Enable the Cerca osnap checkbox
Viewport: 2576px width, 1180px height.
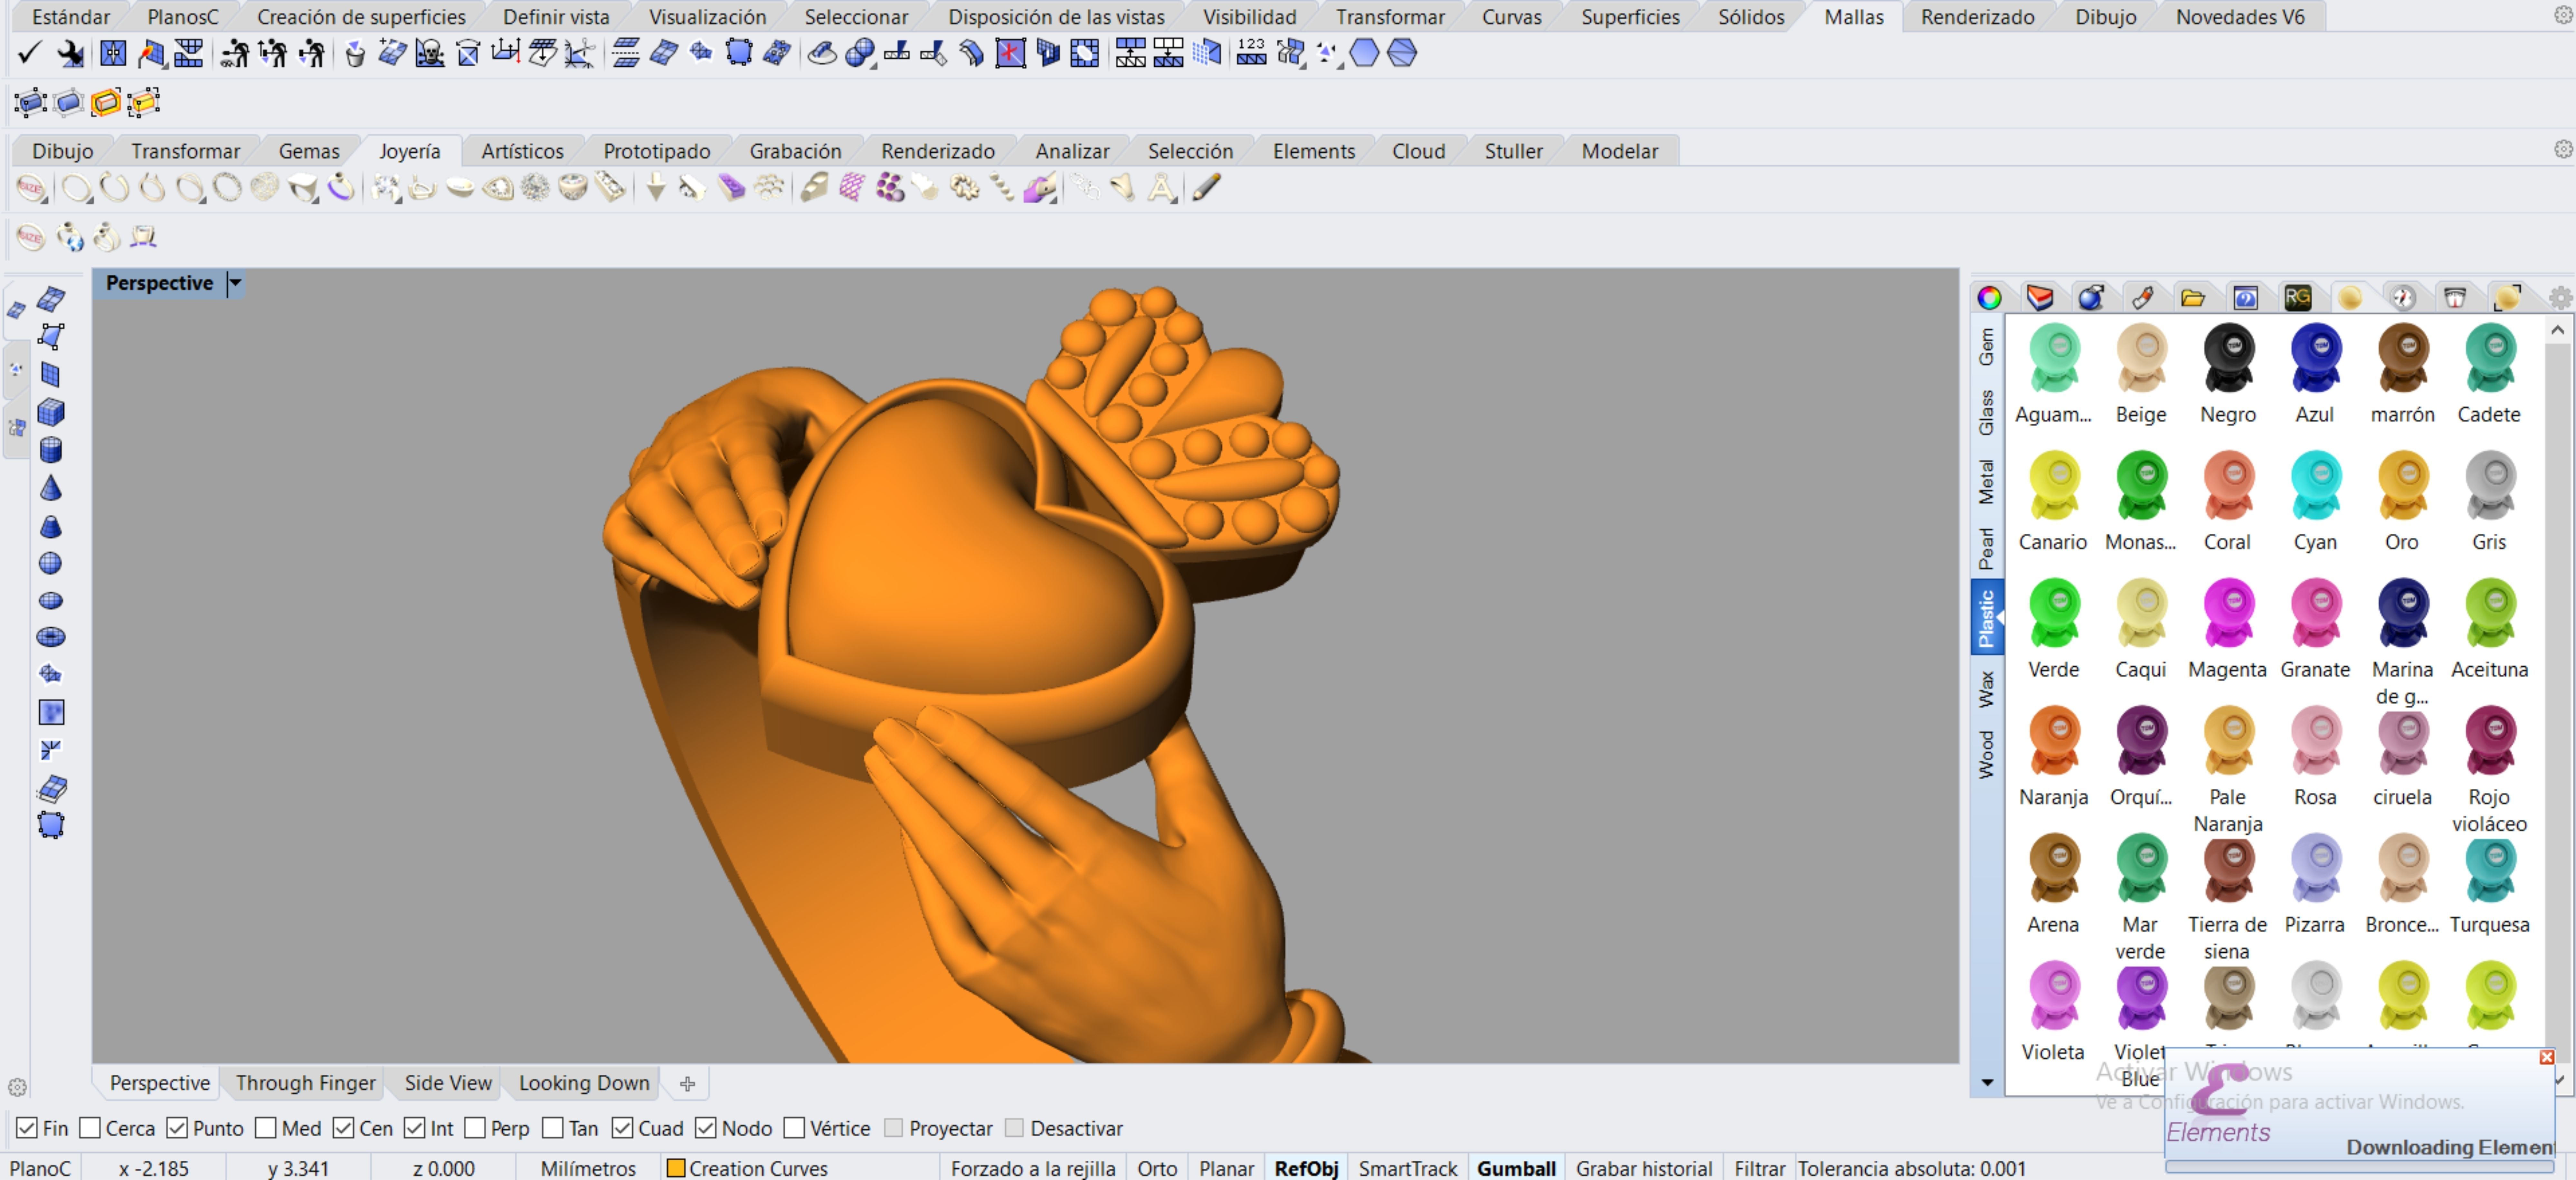click(90, 1128)
